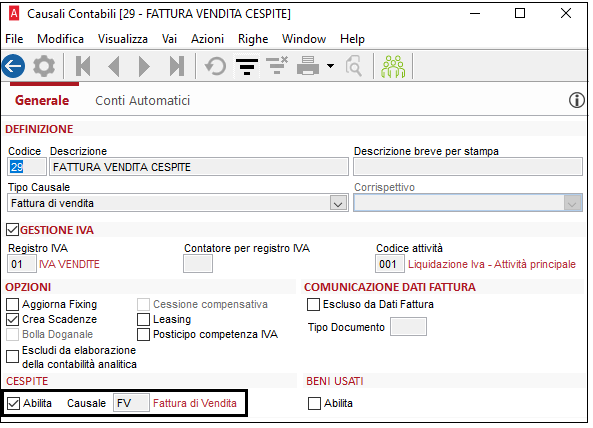Open the Azioni menu

click(208, 39)
